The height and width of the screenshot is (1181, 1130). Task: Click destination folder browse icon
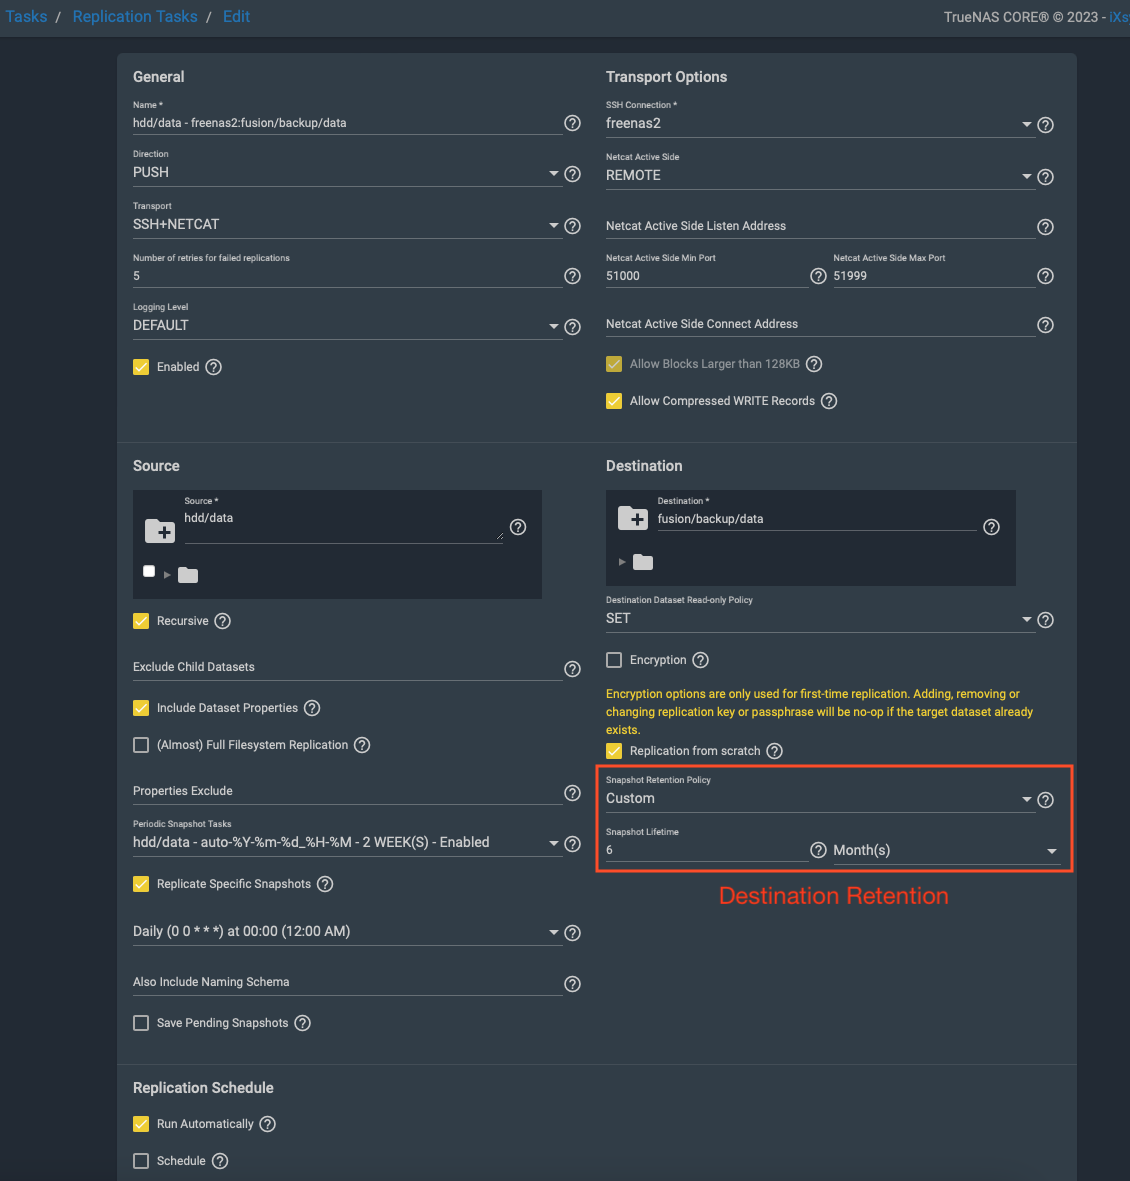(633, 518)
